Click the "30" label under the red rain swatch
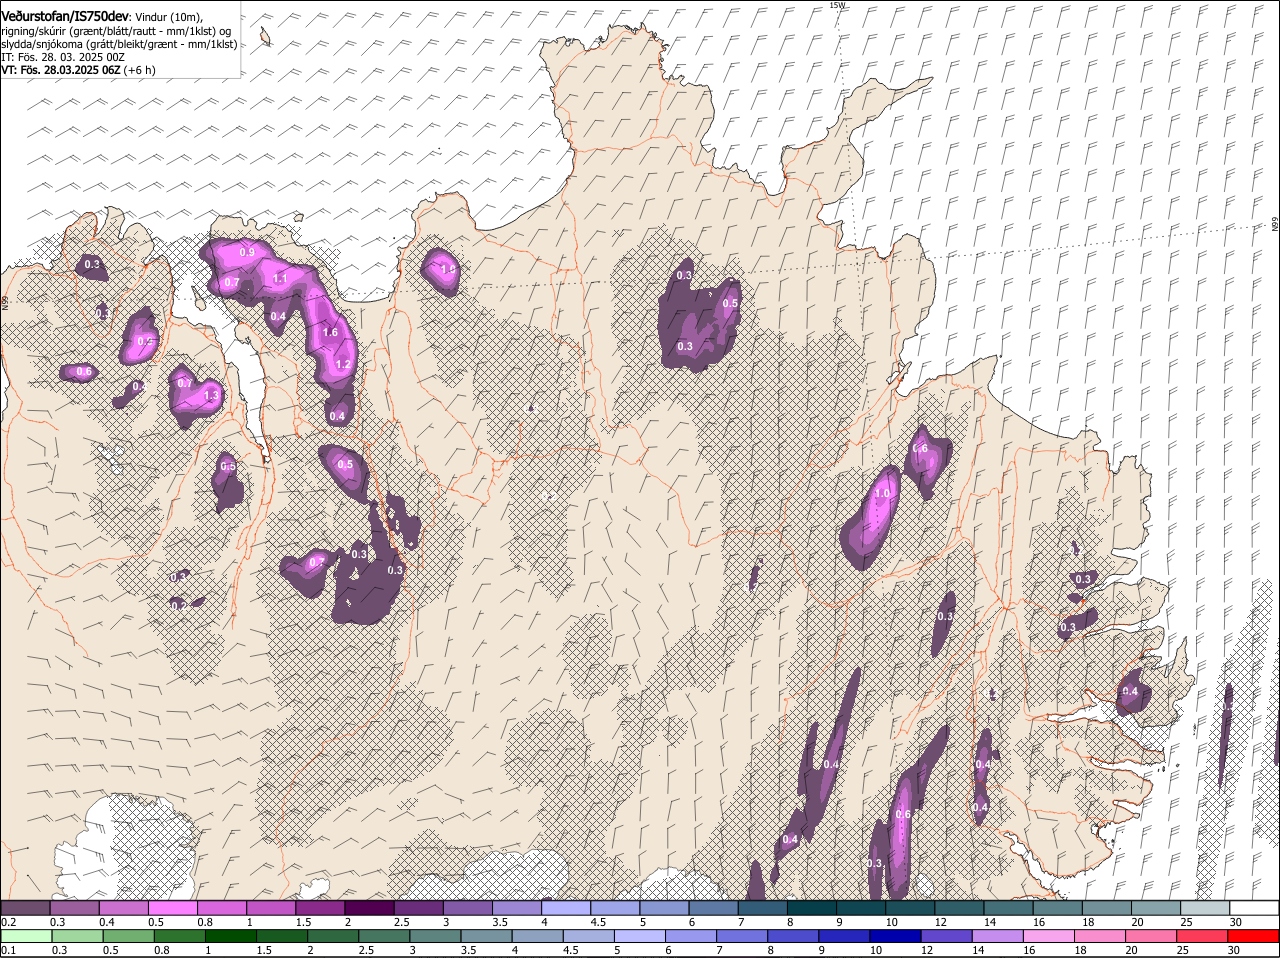This screenshot has width=1280, height=958. click(x=1234, y=951)
